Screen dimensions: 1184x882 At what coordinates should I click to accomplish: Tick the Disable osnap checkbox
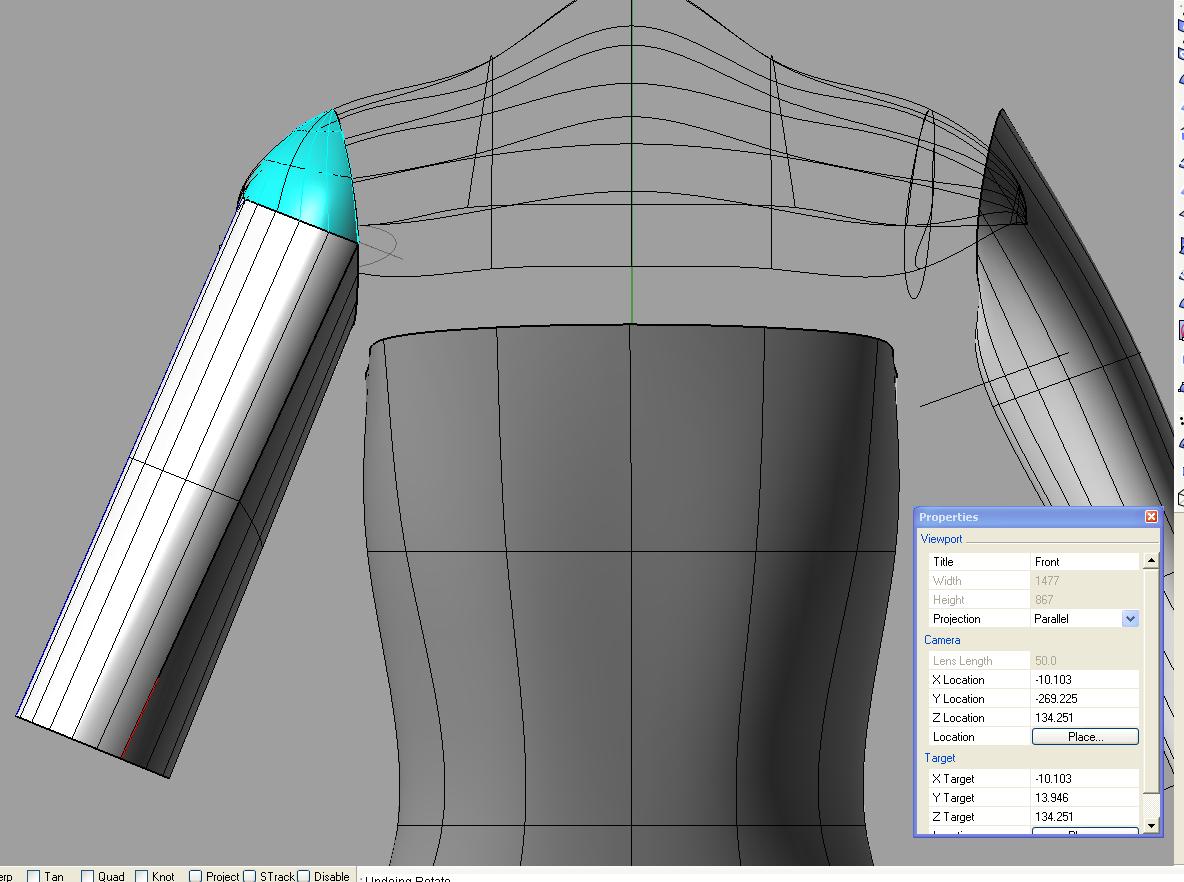[303, 876]
